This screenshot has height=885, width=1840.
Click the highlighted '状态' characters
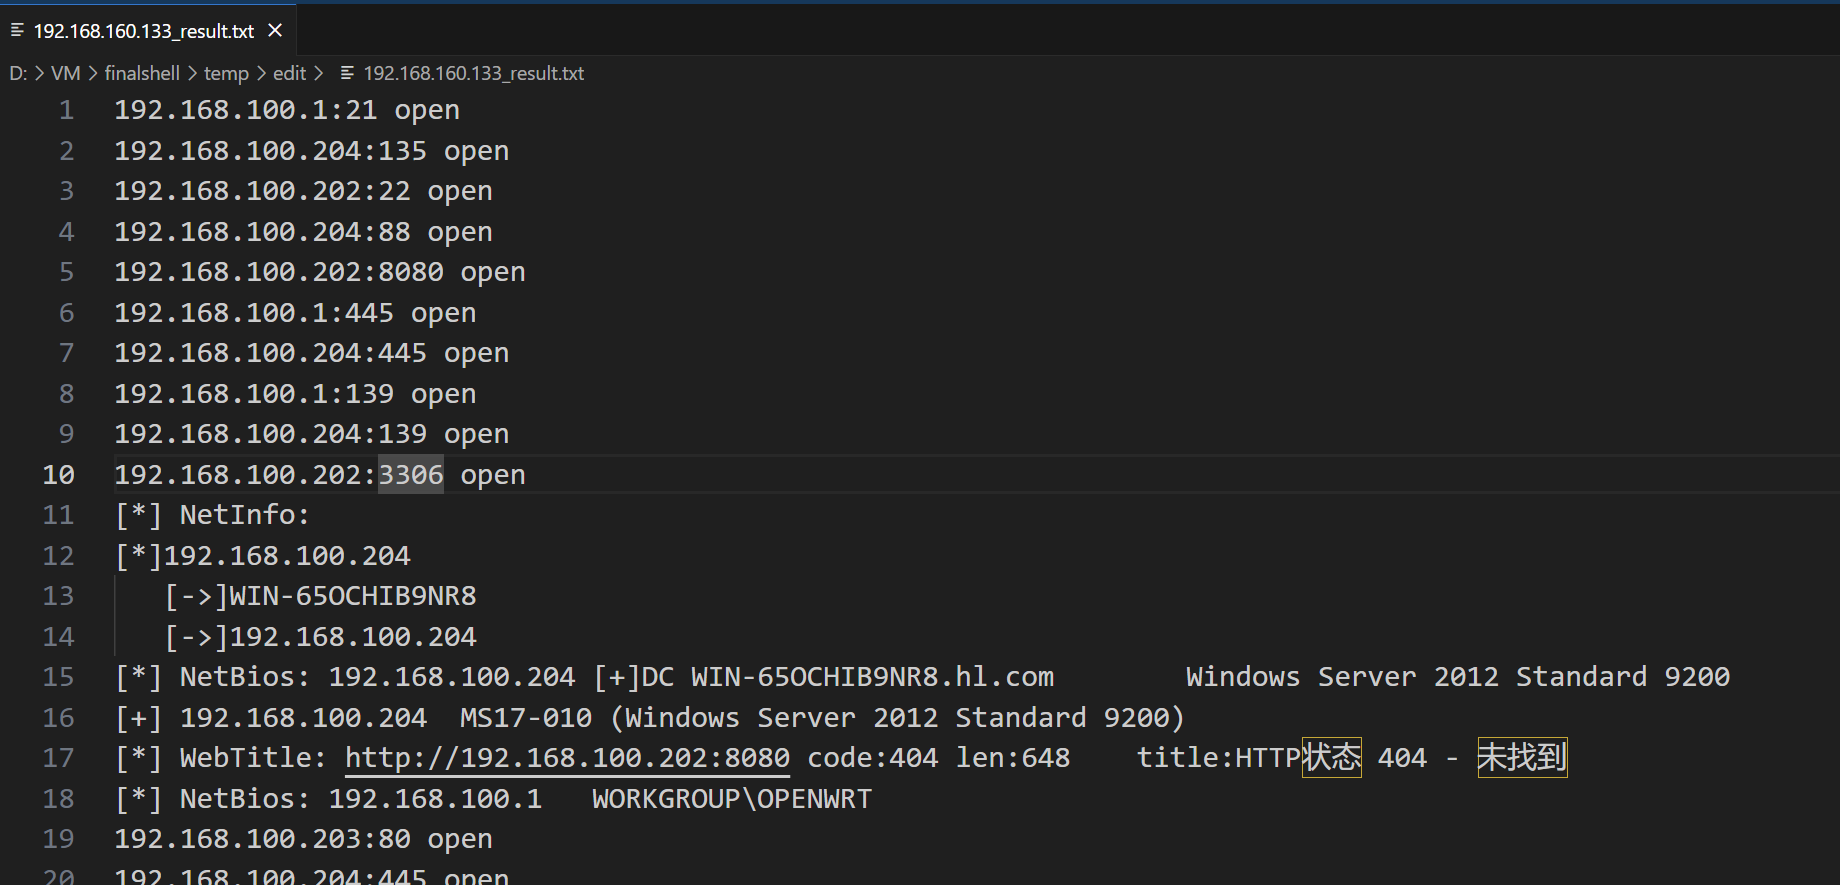pyautogui.click(x=1332, y=758)
